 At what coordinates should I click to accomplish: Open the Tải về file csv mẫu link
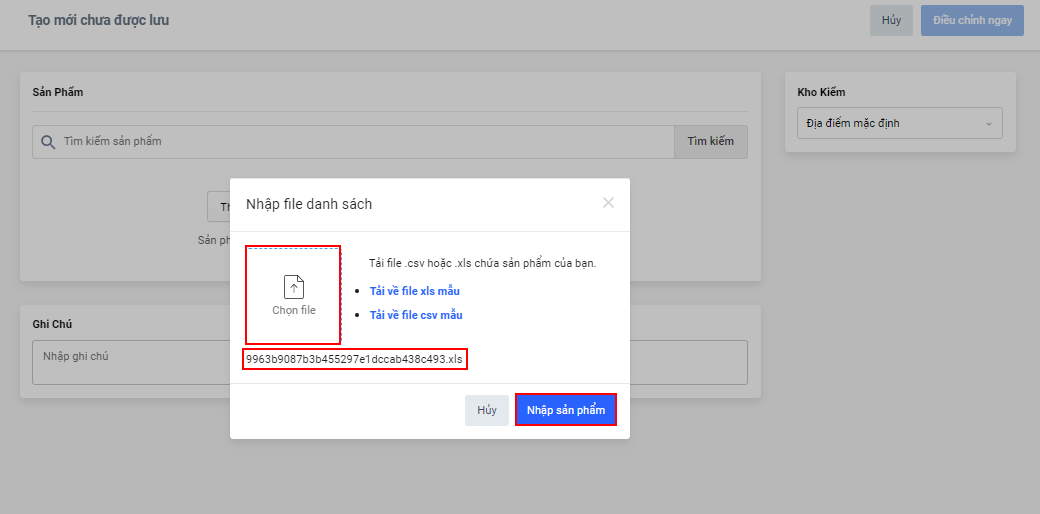point(416,315)
